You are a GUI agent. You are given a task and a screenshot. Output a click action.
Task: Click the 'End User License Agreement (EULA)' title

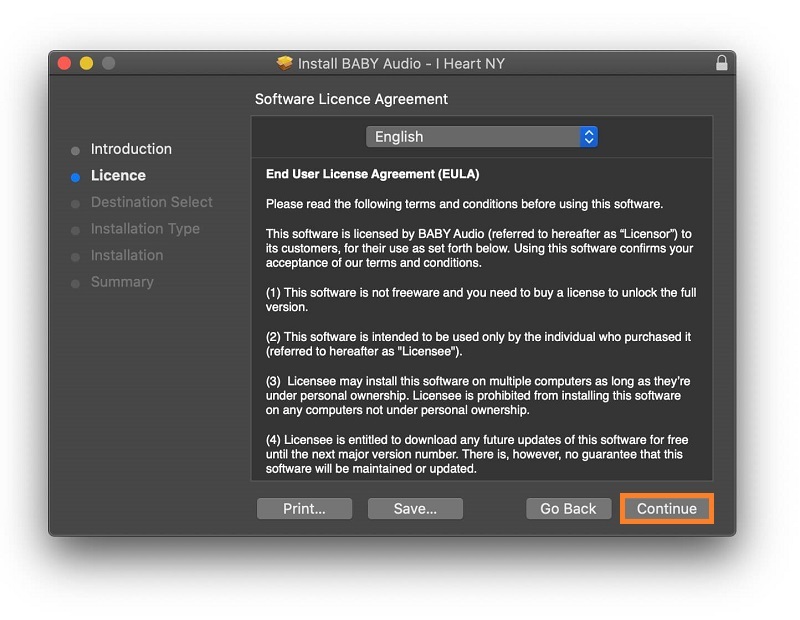pos(372,174)
